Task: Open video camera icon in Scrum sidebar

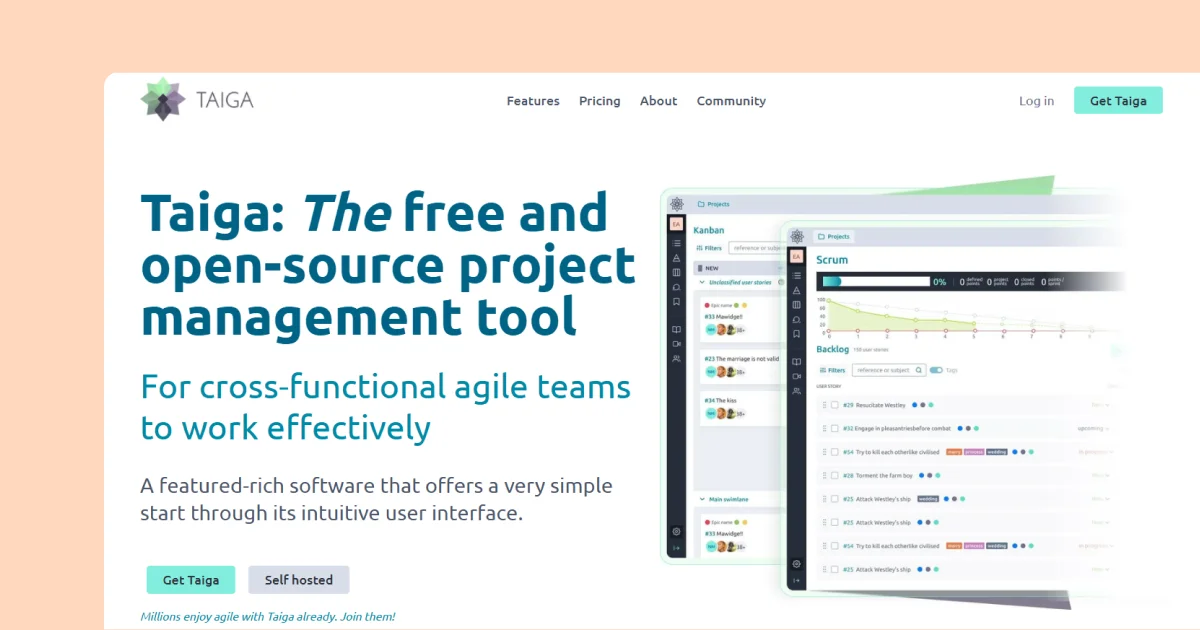Action: [796, 376]
